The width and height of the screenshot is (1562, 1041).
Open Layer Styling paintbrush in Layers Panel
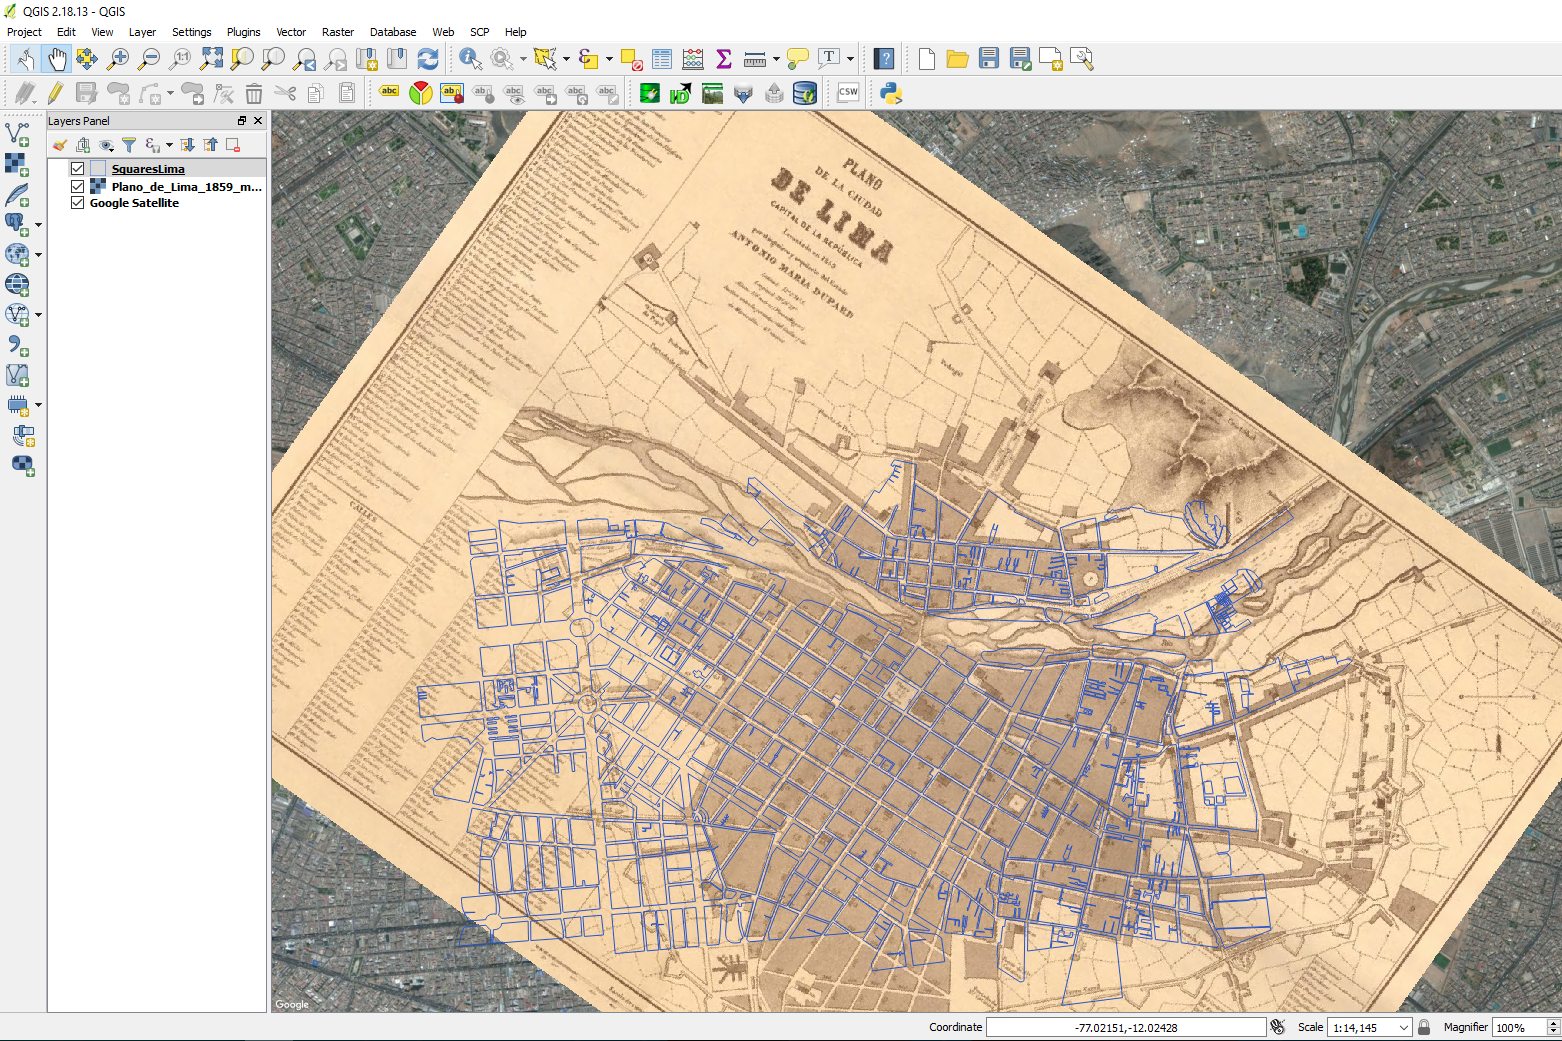[60, 146]
